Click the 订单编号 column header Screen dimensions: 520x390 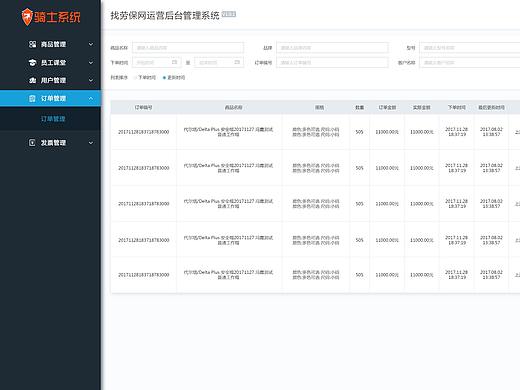[144, 107]
